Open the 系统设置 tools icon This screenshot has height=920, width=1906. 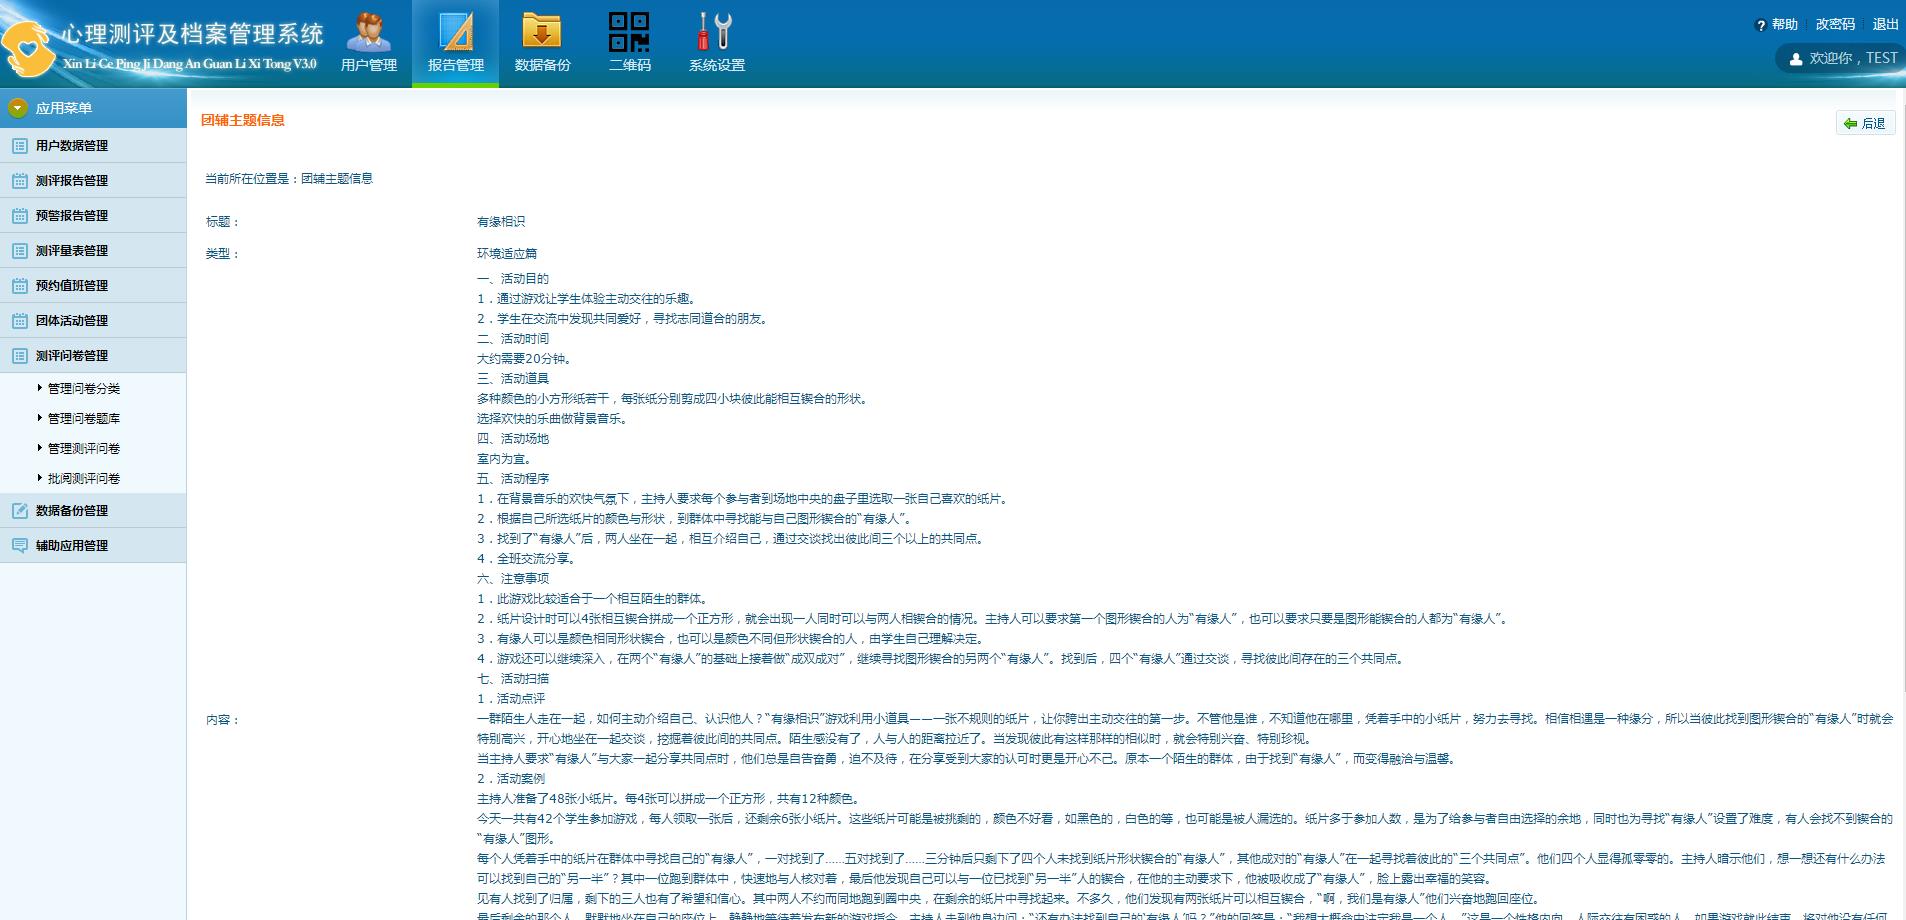pos(716,31)
